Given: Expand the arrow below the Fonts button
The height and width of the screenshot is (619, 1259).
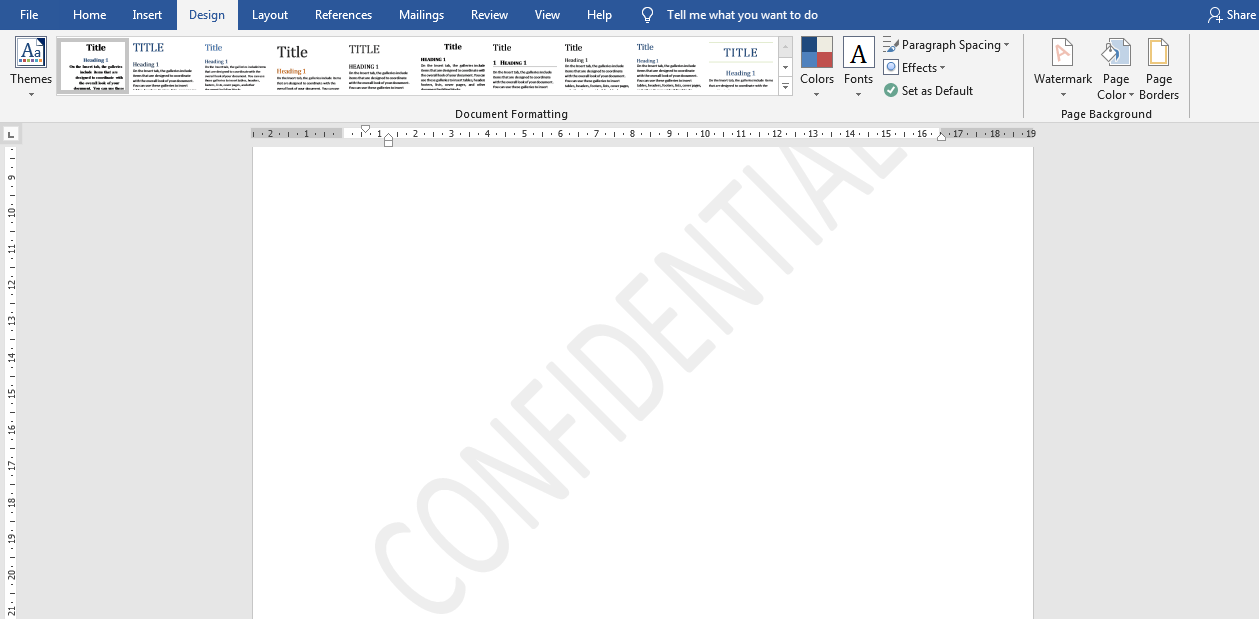Looking at the screenshot, I should tap(858, 95).
